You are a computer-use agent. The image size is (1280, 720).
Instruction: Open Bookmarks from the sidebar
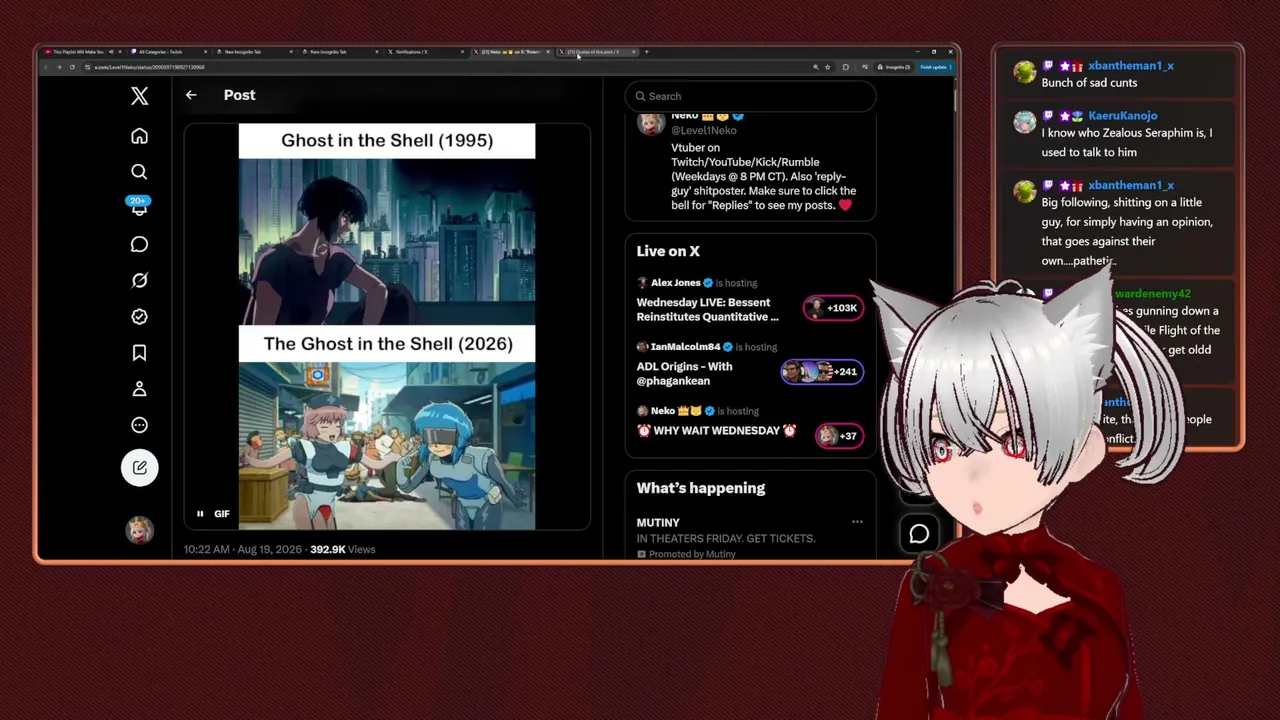pos(139,352)
